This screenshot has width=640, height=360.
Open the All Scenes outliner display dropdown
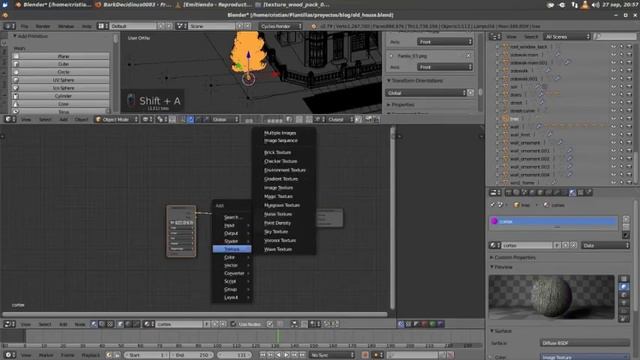pyautogui.click(x=568, y=37)
